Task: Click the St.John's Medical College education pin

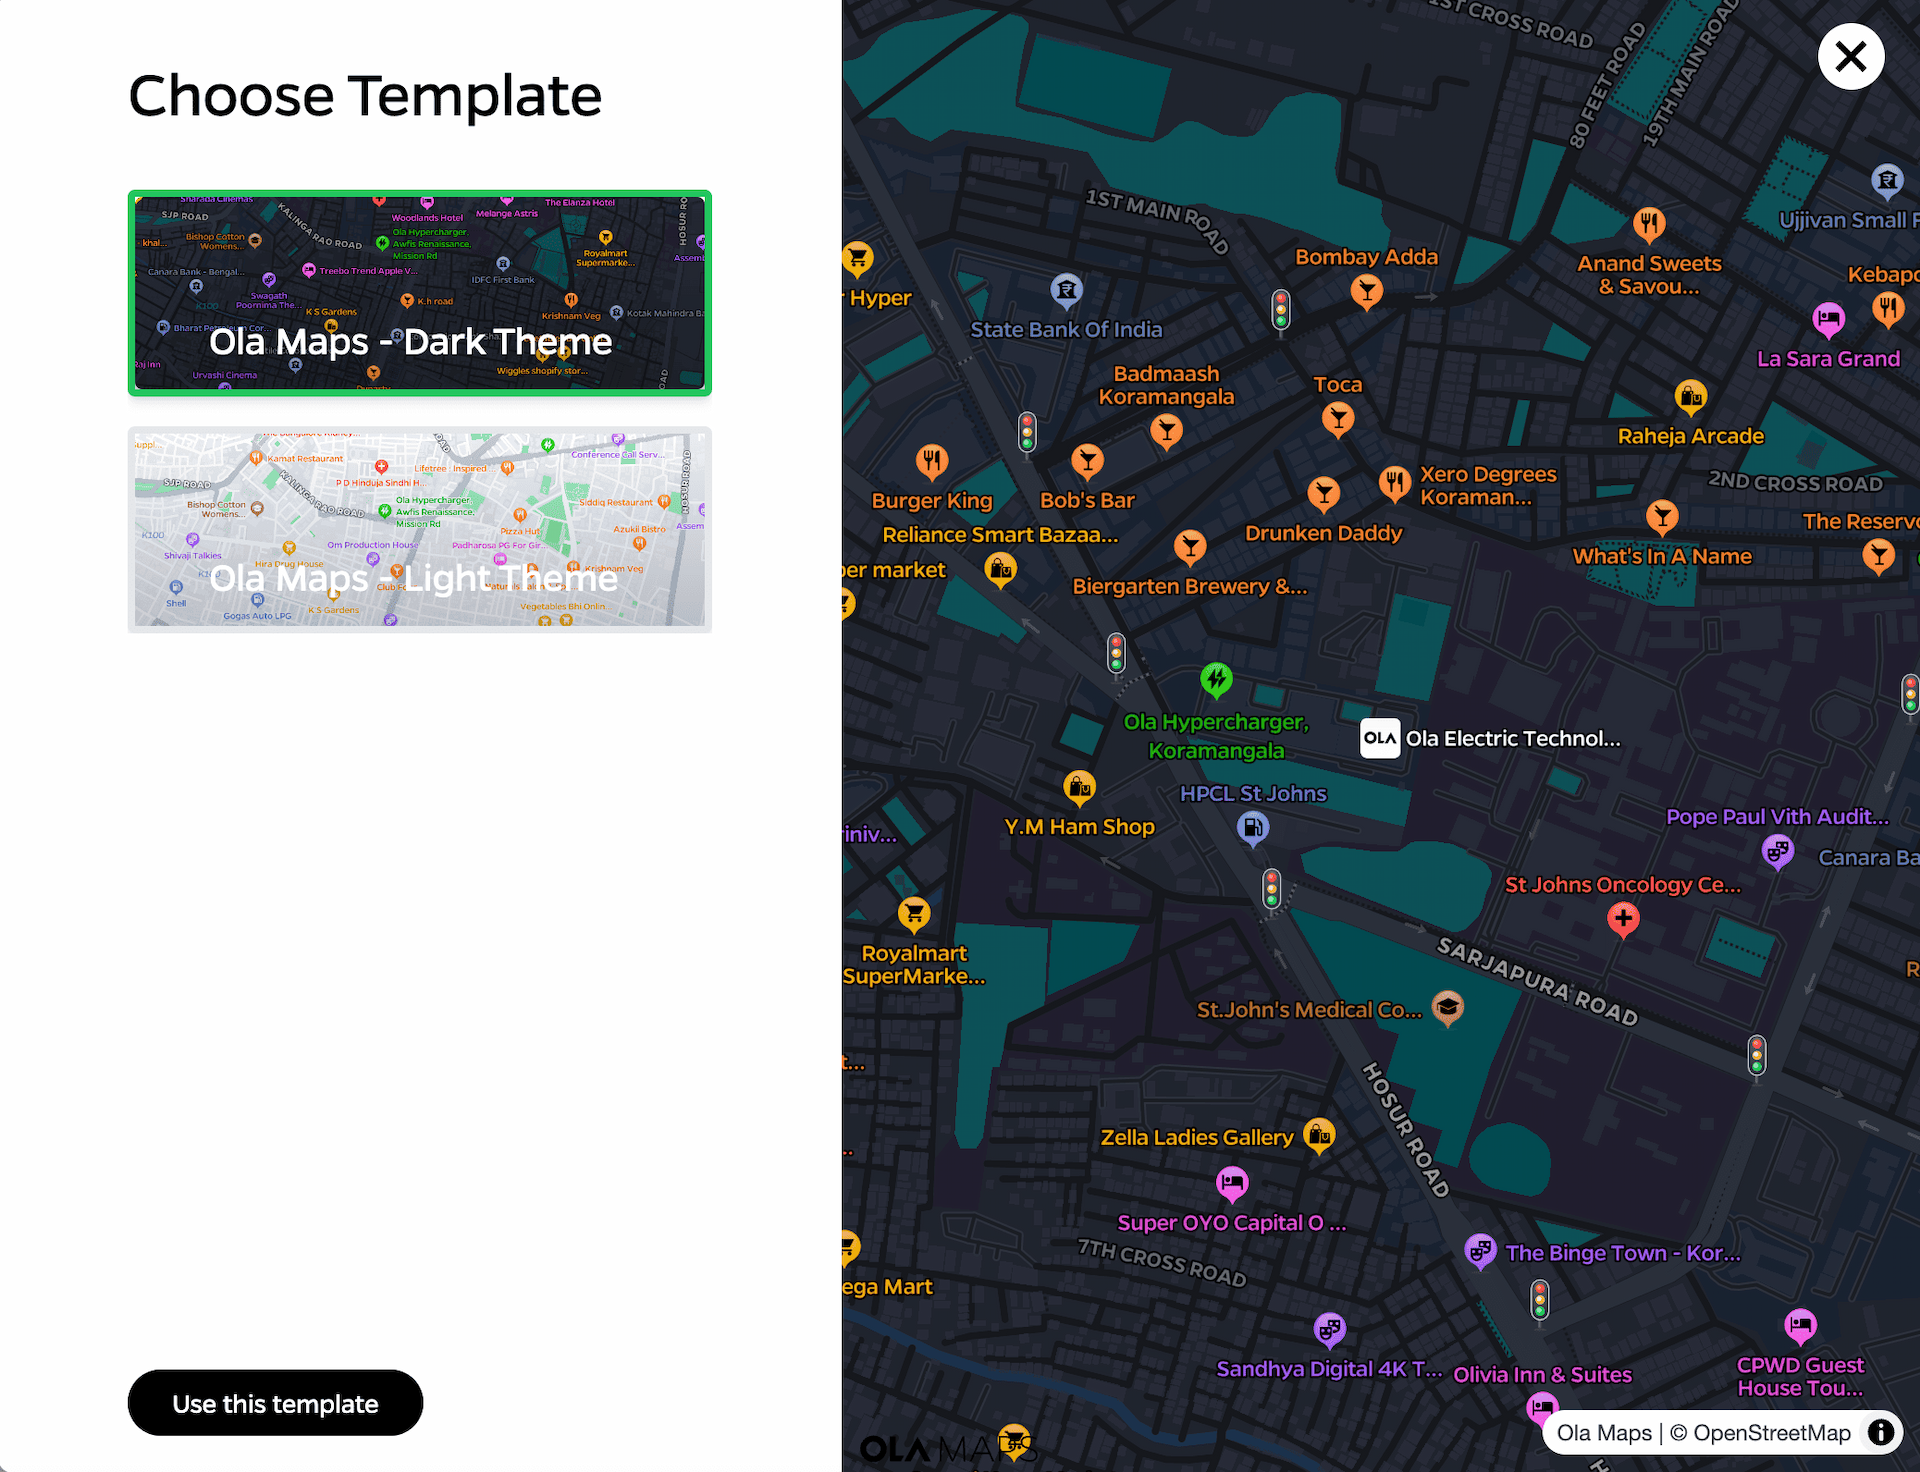Action: (x=1447, y=1007)
